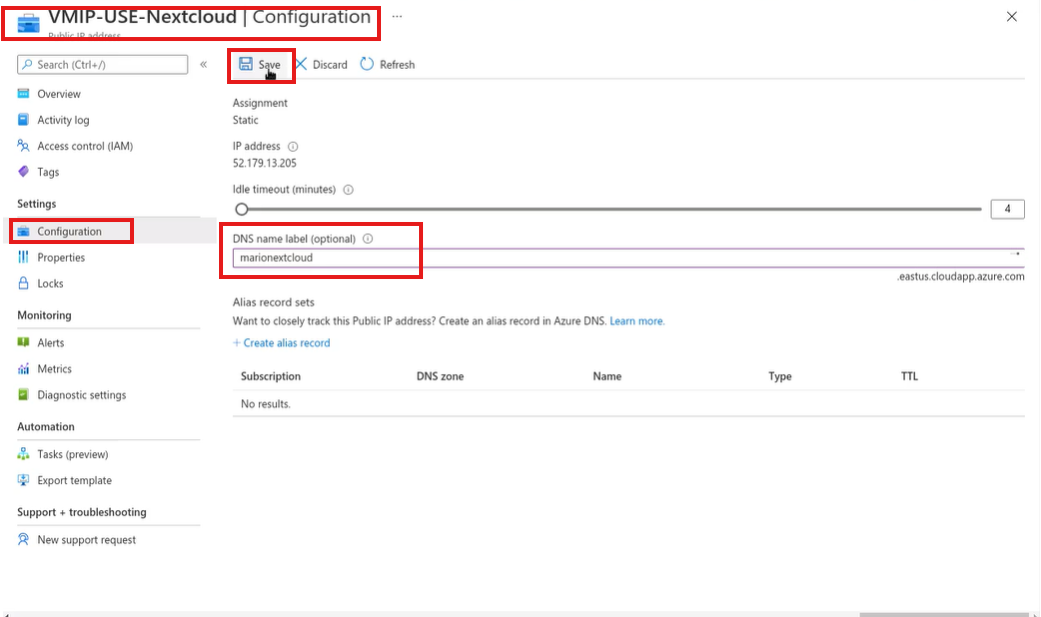
Task: Open Export template
Action: 74,480
